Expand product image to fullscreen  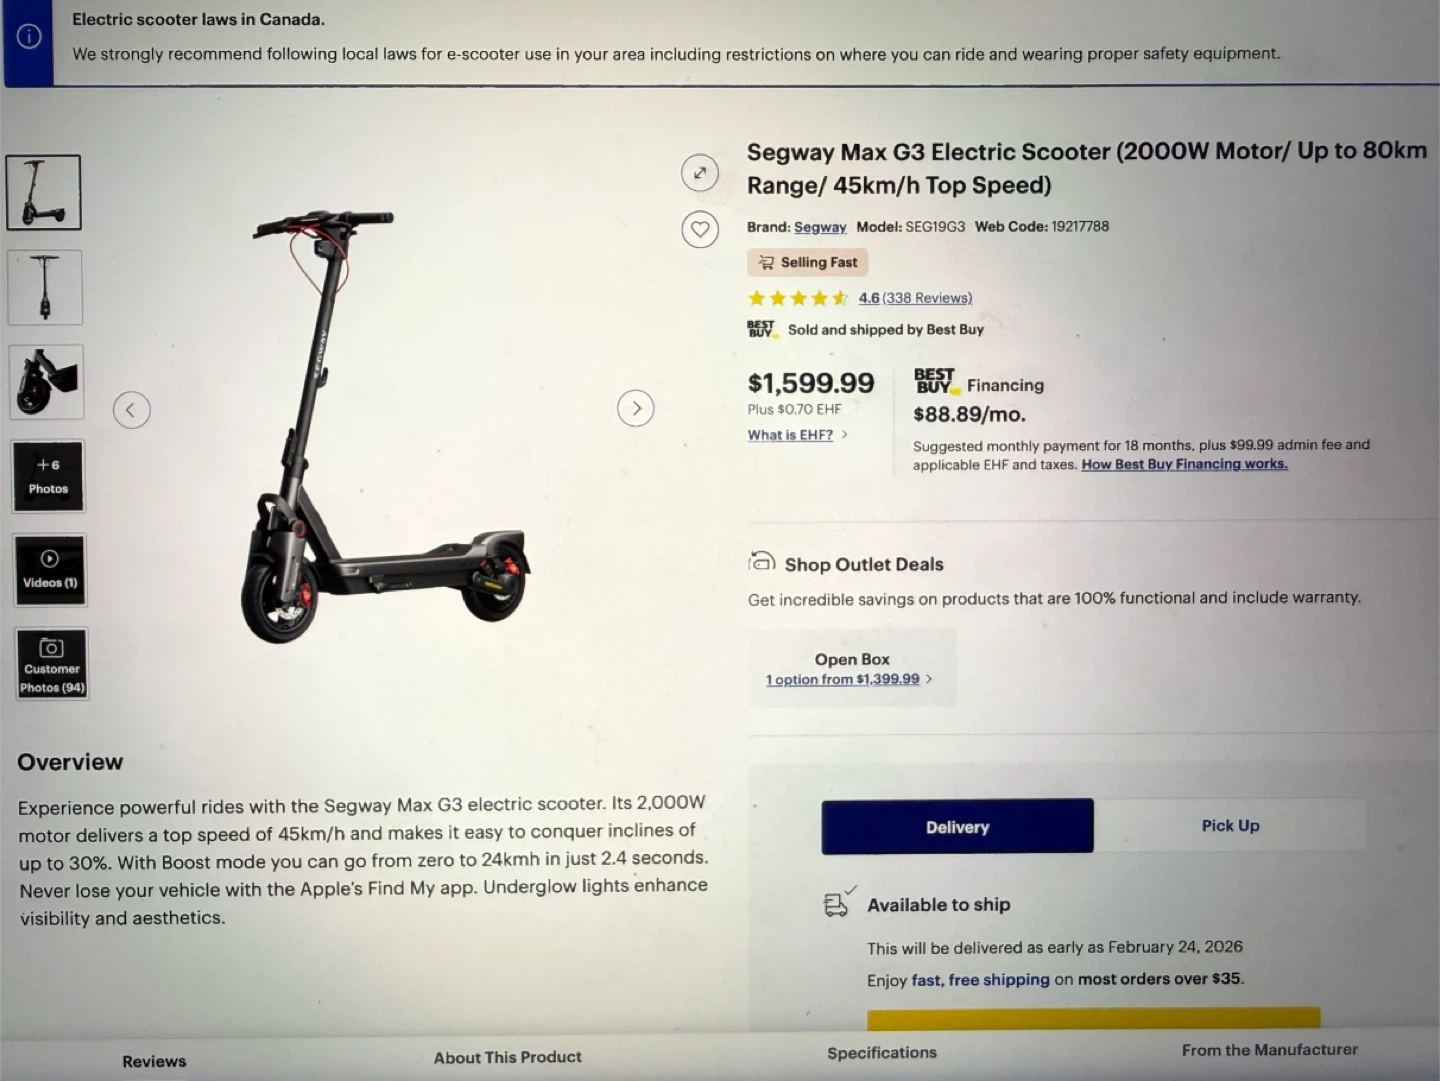[x=700, y=173]
